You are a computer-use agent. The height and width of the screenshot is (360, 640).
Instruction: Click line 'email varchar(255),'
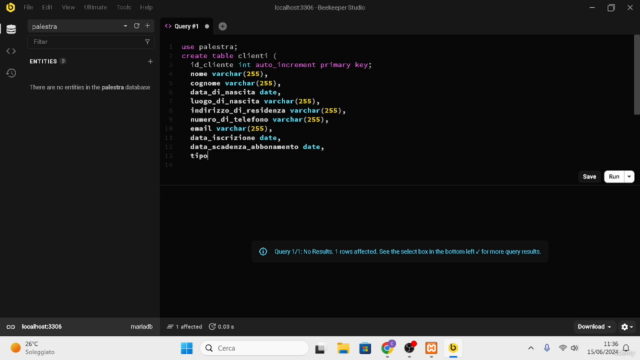[231, 128]
